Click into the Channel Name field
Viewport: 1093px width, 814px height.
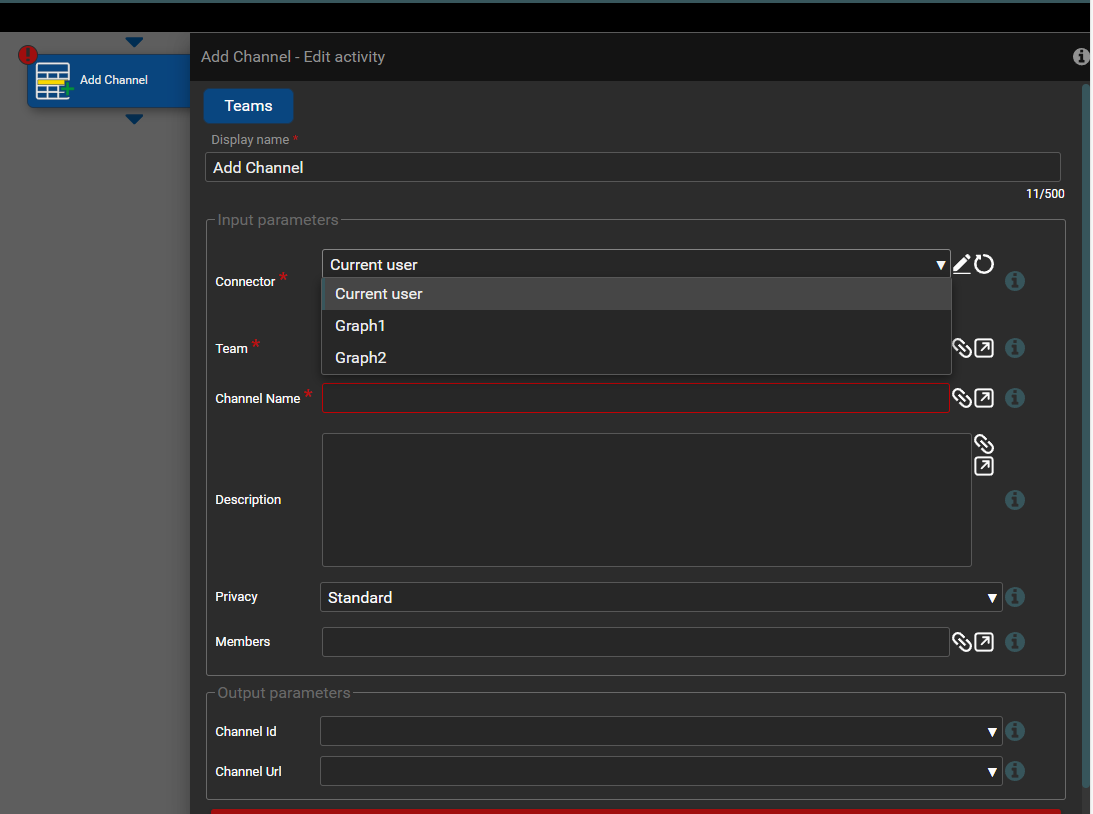635,398
